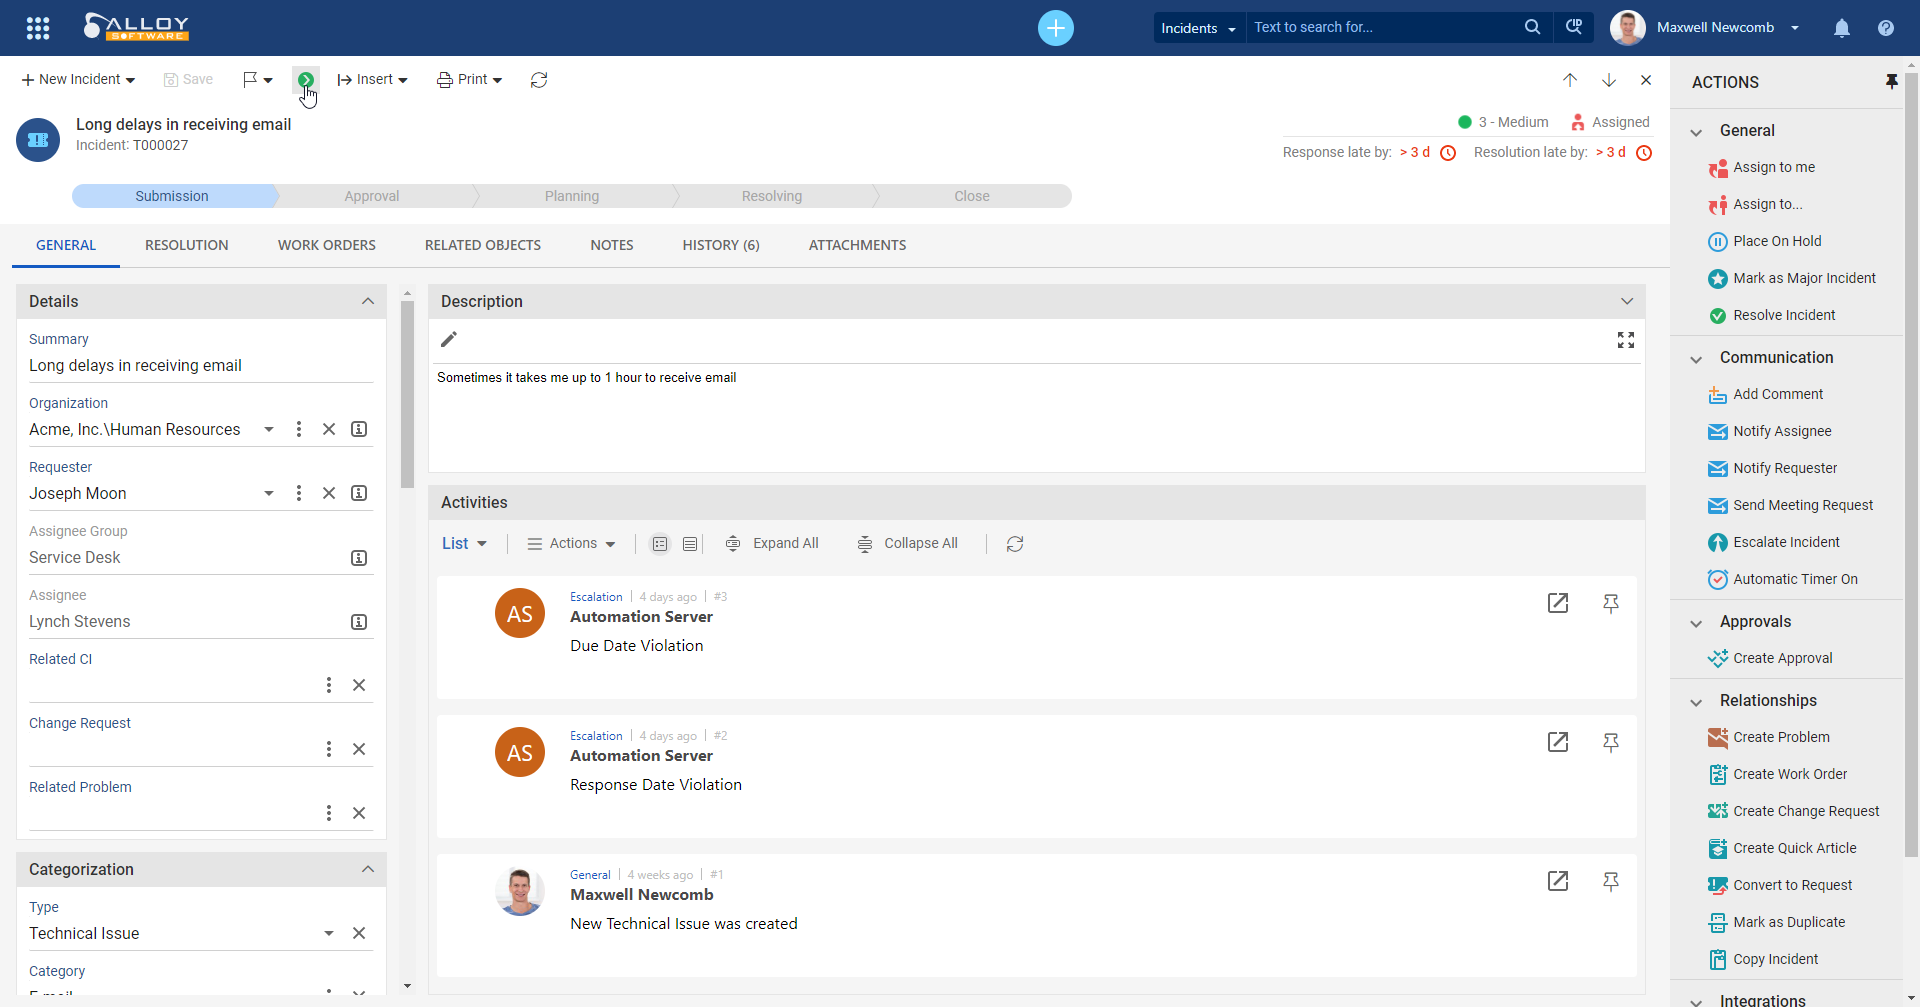The image size is (1920, 1007).
Task: Collapse the Communication actions group
Action: 1696,359
